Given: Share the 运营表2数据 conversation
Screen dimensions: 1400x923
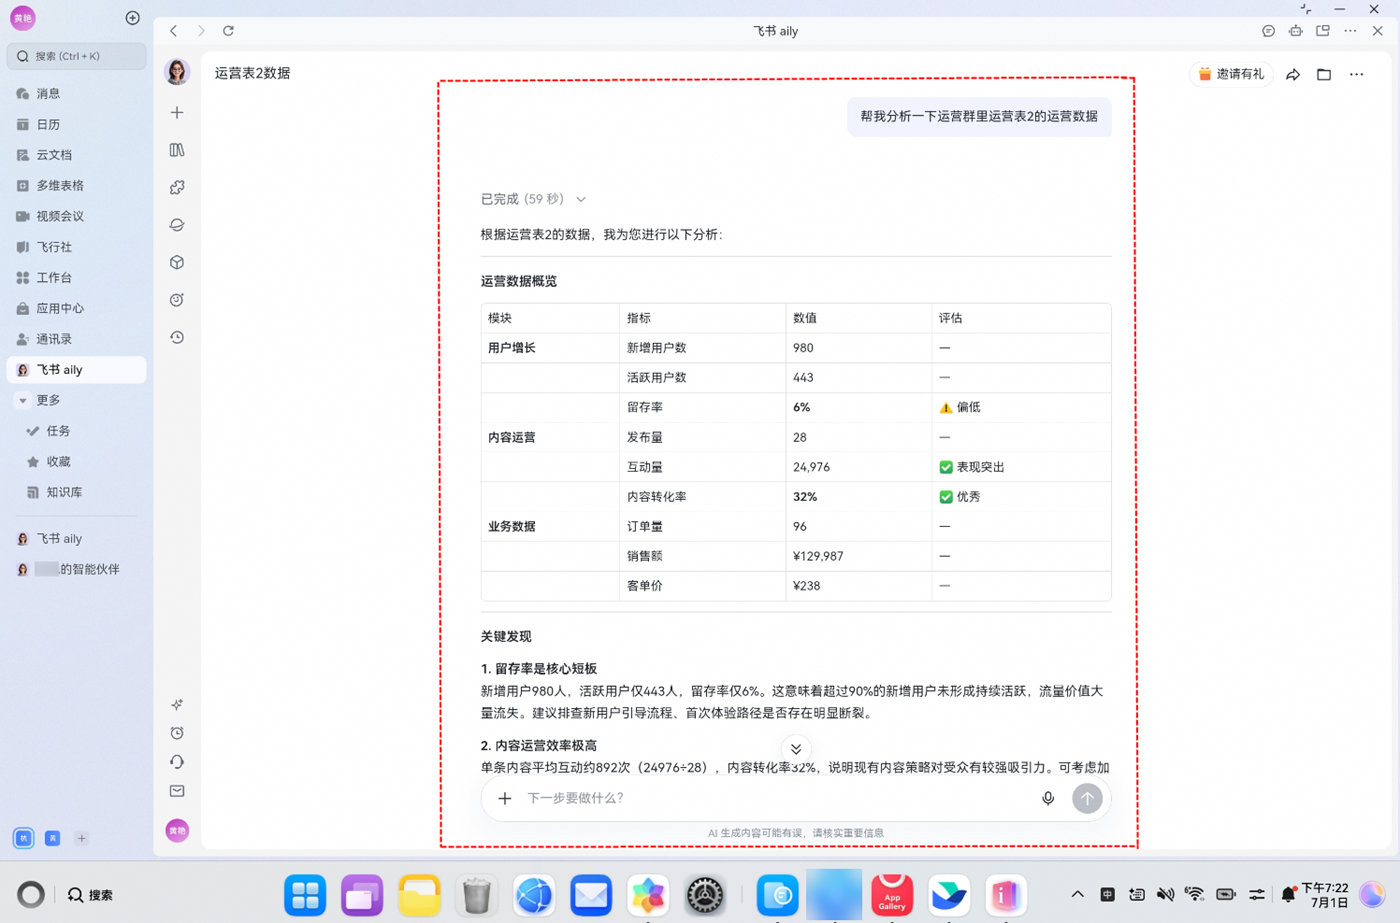Looking at the screenshot, I should click(x=1293, y=74).
